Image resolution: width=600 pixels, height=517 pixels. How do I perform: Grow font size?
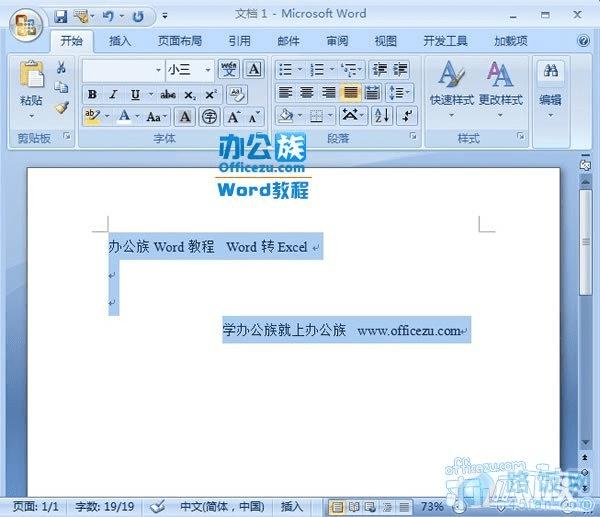coord(233,117)
